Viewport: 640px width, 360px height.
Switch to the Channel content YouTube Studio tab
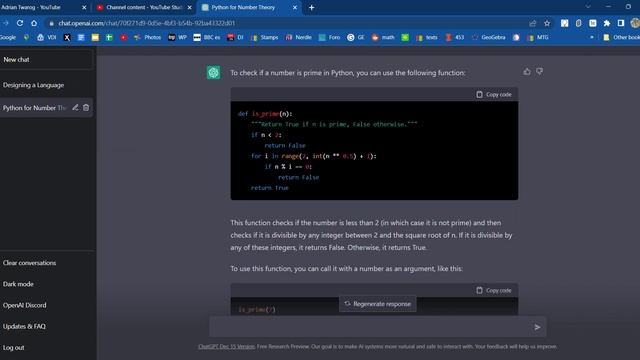pyautogui.click(x=144, y=7)
